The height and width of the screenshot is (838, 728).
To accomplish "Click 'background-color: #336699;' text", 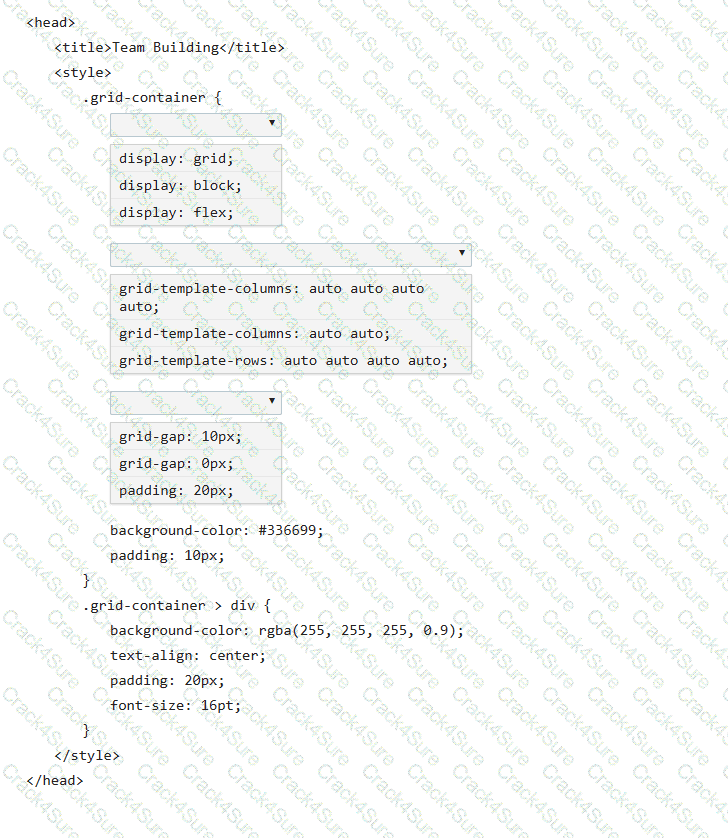I will [216, 530].
